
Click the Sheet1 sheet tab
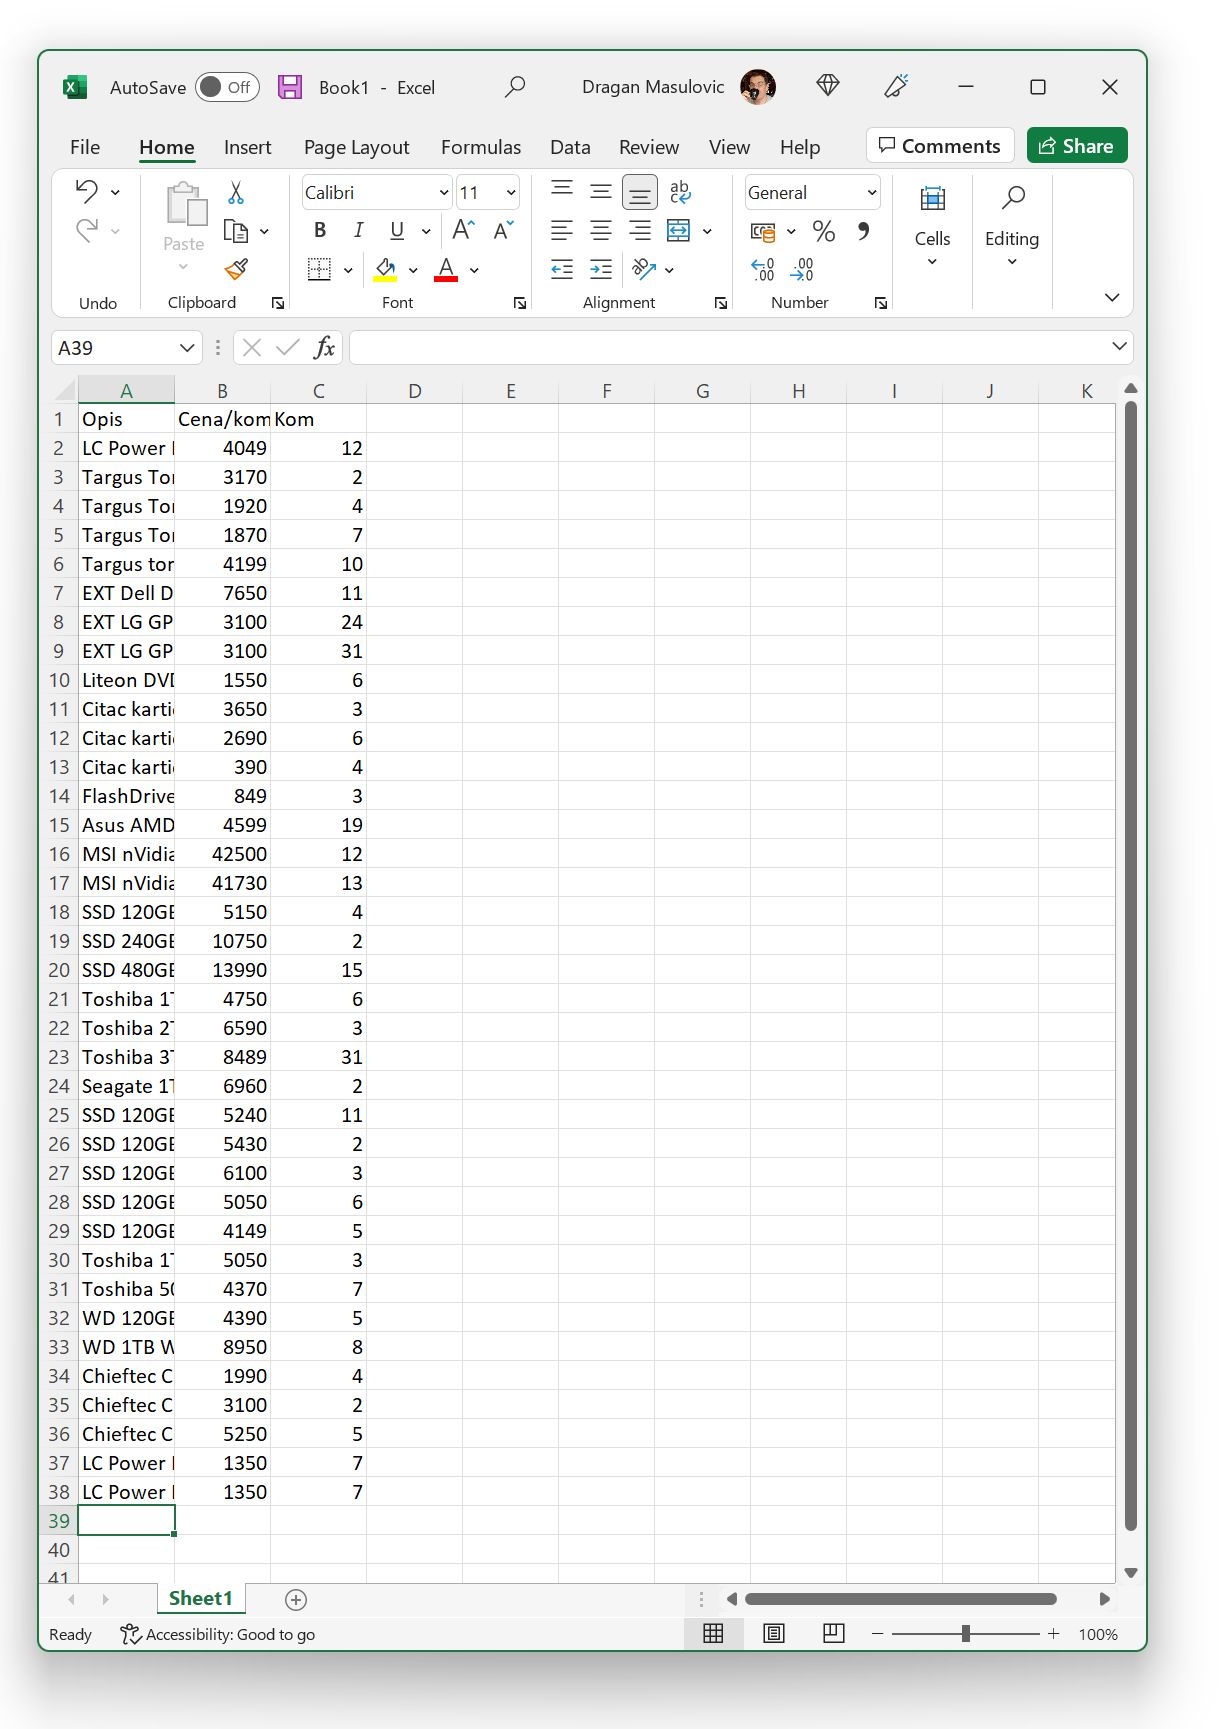click(200, 1598)
